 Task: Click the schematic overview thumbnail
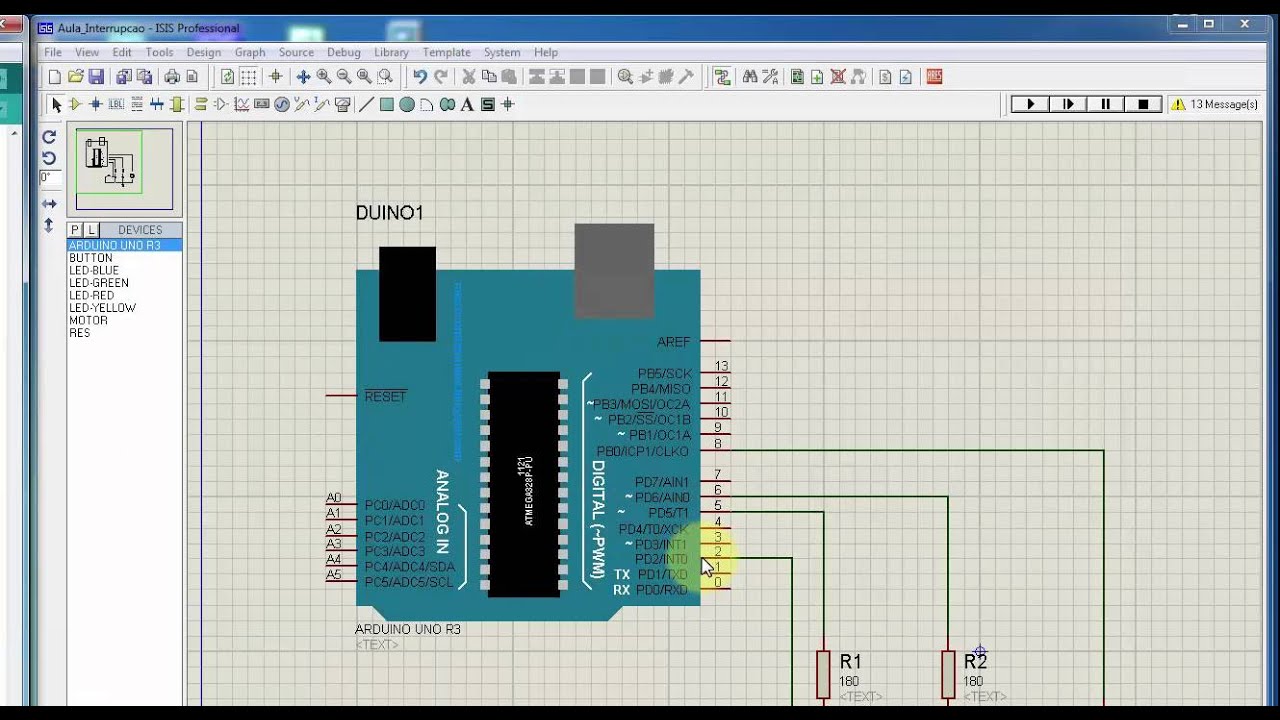click(x=124, y=169)
